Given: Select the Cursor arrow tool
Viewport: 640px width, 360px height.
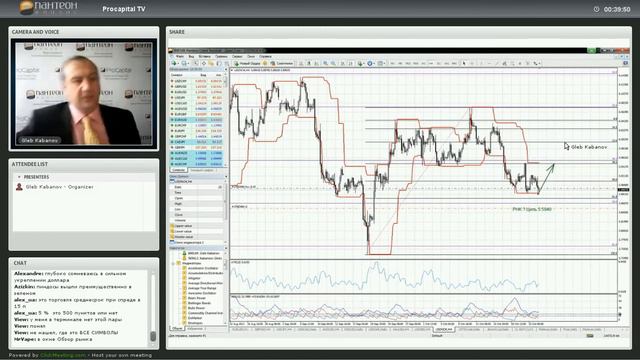Looking at the screenshot, I should (x=464, y=63).
